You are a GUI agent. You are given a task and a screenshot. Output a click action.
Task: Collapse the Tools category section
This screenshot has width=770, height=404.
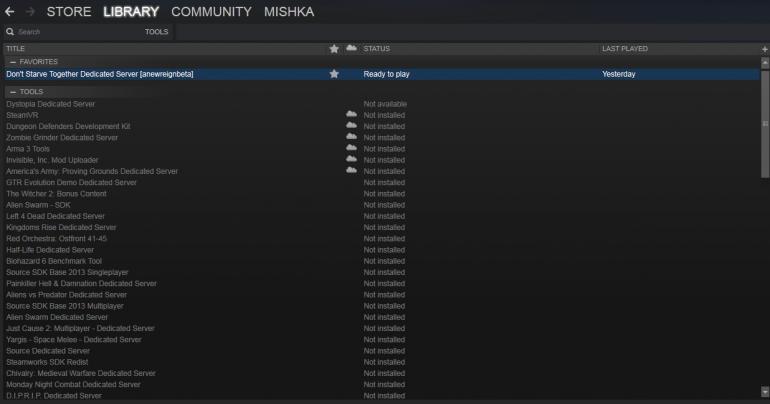(13, 92)
